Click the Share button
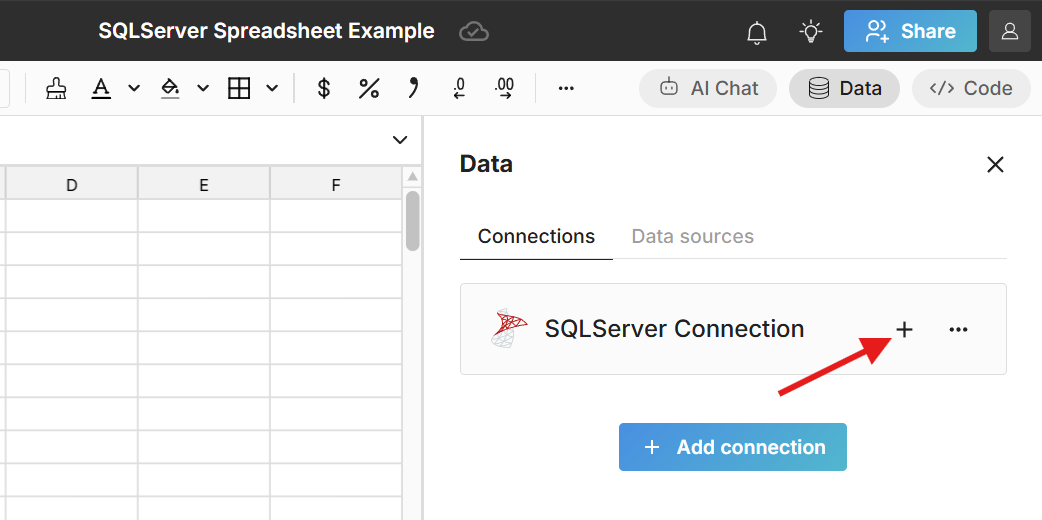This screenshot has width=1042, height=520. (x=910, y=32)
